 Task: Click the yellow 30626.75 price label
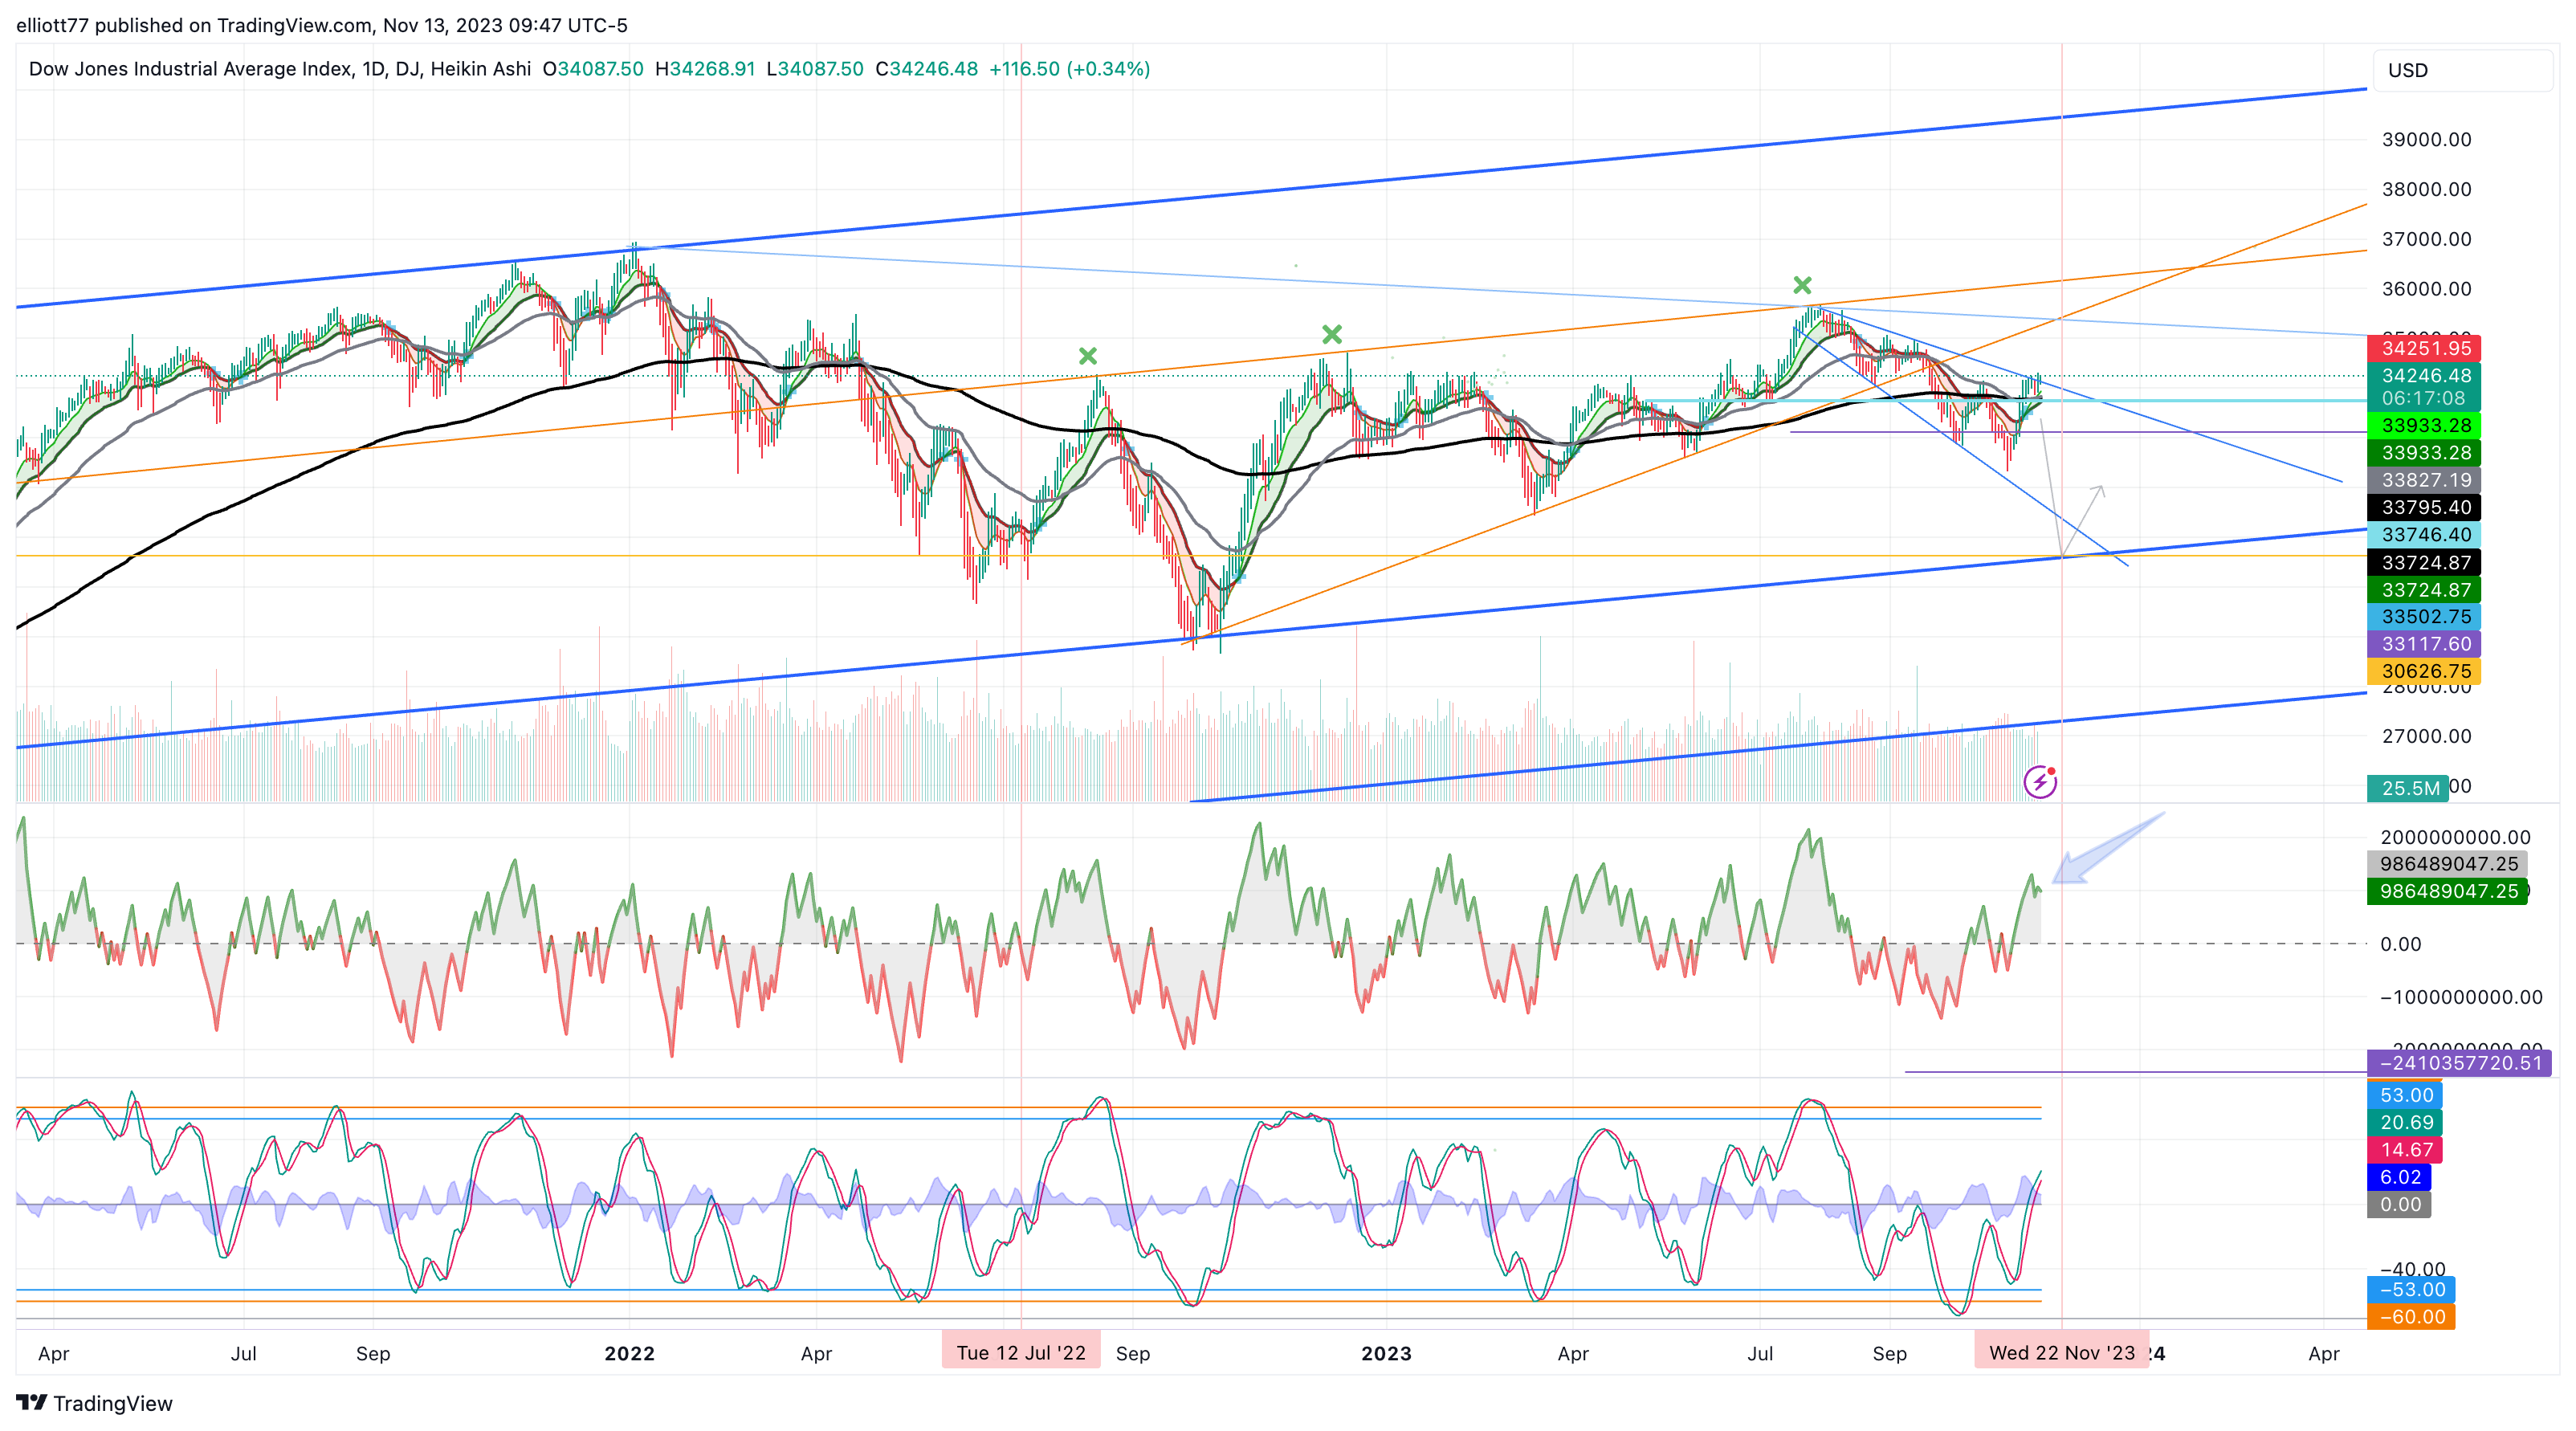[2424, 671]
